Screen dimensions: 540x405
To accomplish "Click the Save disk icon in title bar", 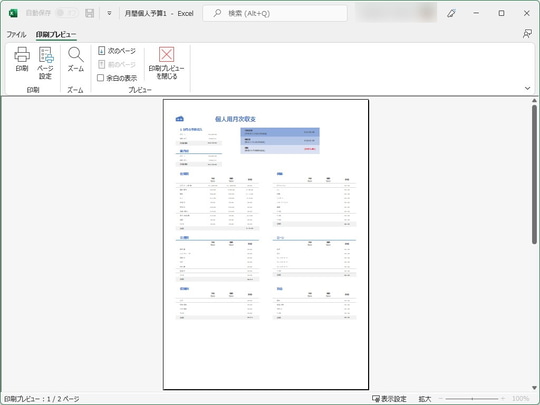I will 90,13.
